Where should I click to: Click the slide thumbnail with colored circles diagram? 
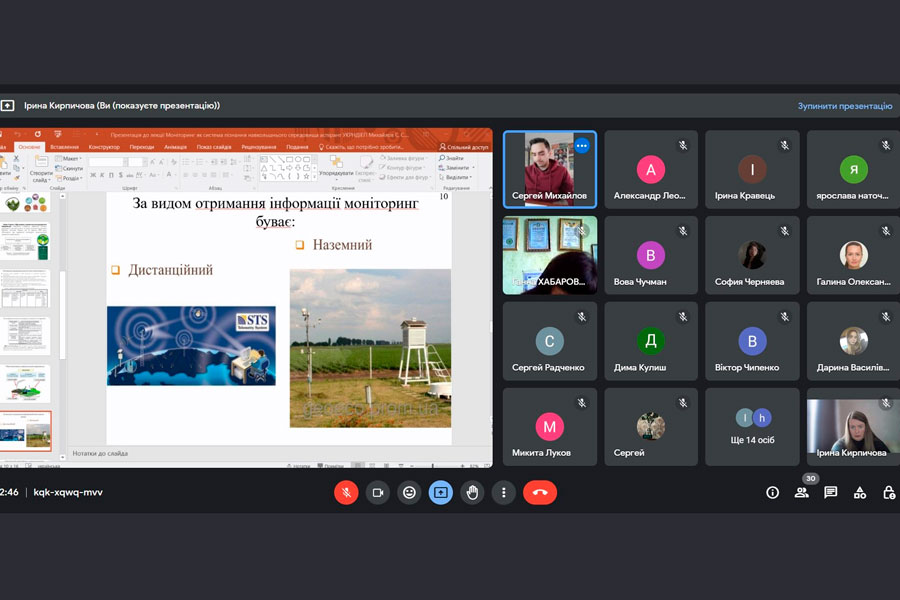(x=26, y=203)
